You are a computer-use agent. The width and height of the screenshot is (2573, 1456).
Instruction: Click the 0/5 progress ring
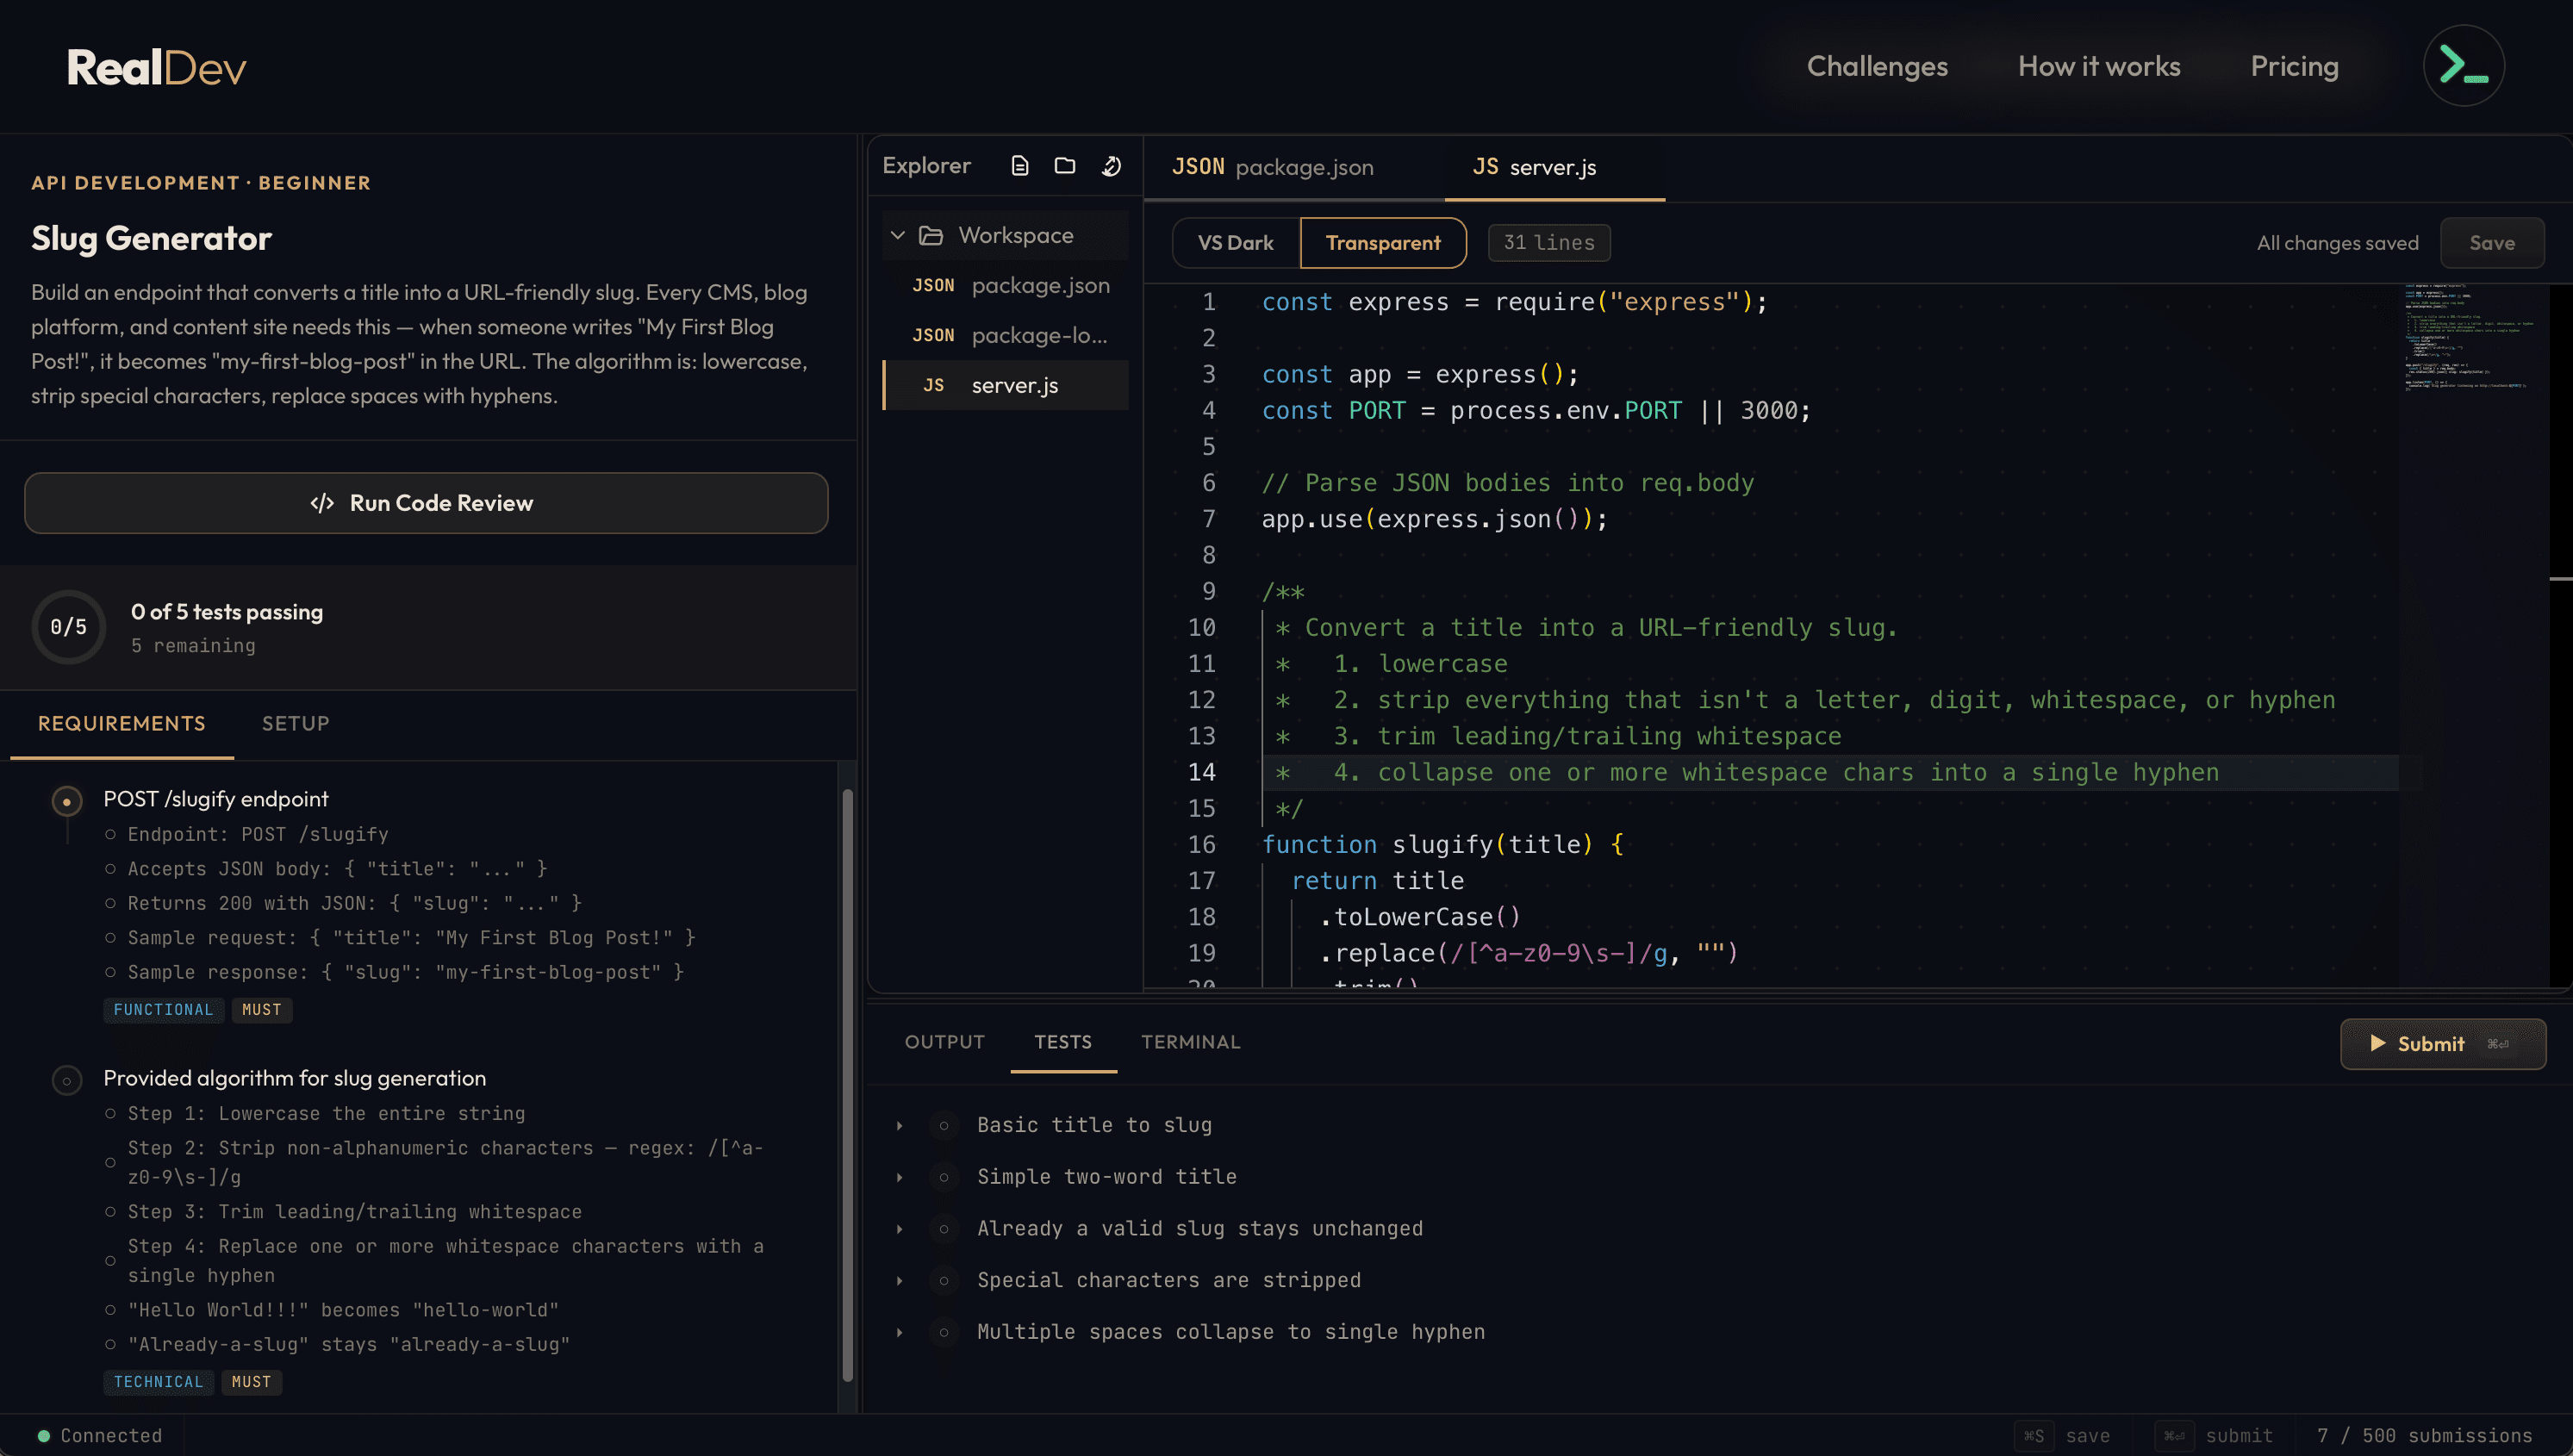68,627
